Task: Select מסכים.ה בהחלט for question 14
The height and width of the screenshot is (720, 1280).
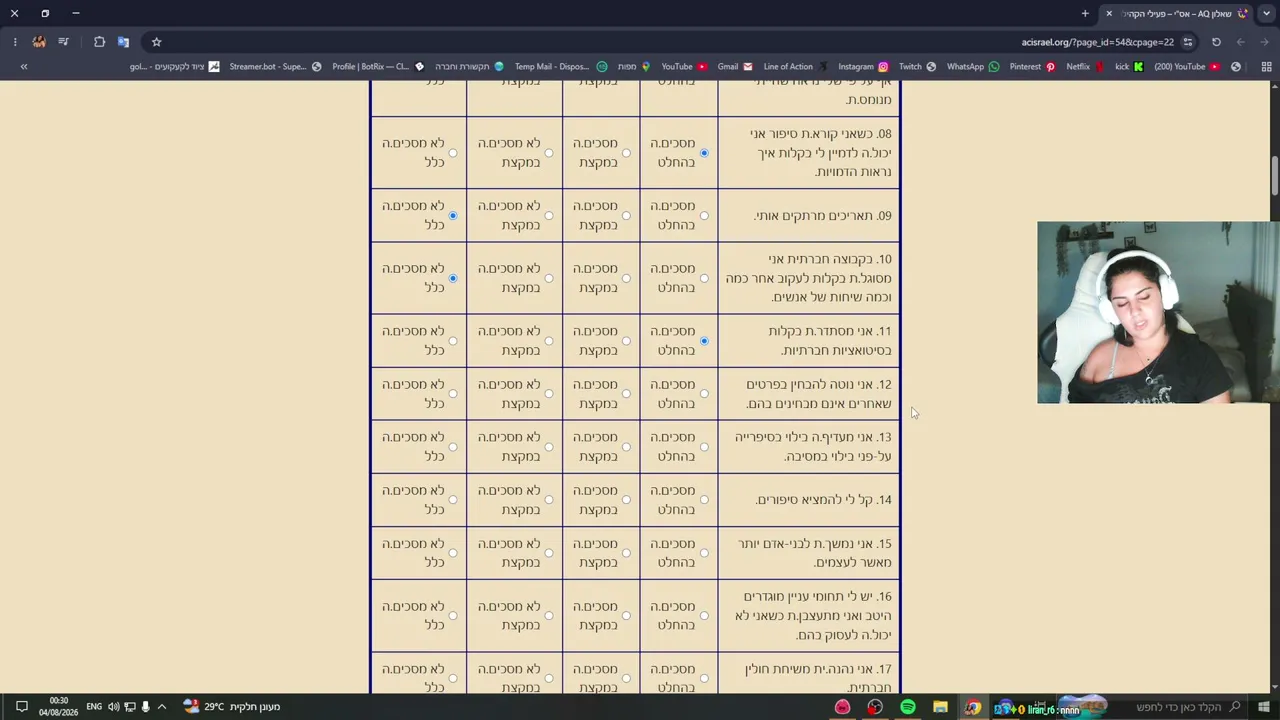Action: (704, 500)
